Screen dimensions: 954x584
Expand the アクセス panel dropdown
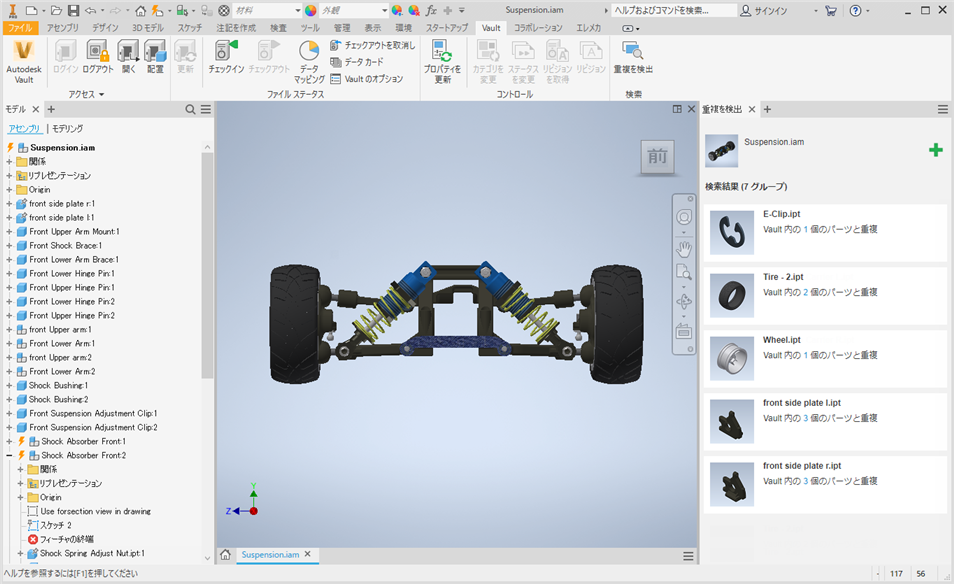click(86, 94)
